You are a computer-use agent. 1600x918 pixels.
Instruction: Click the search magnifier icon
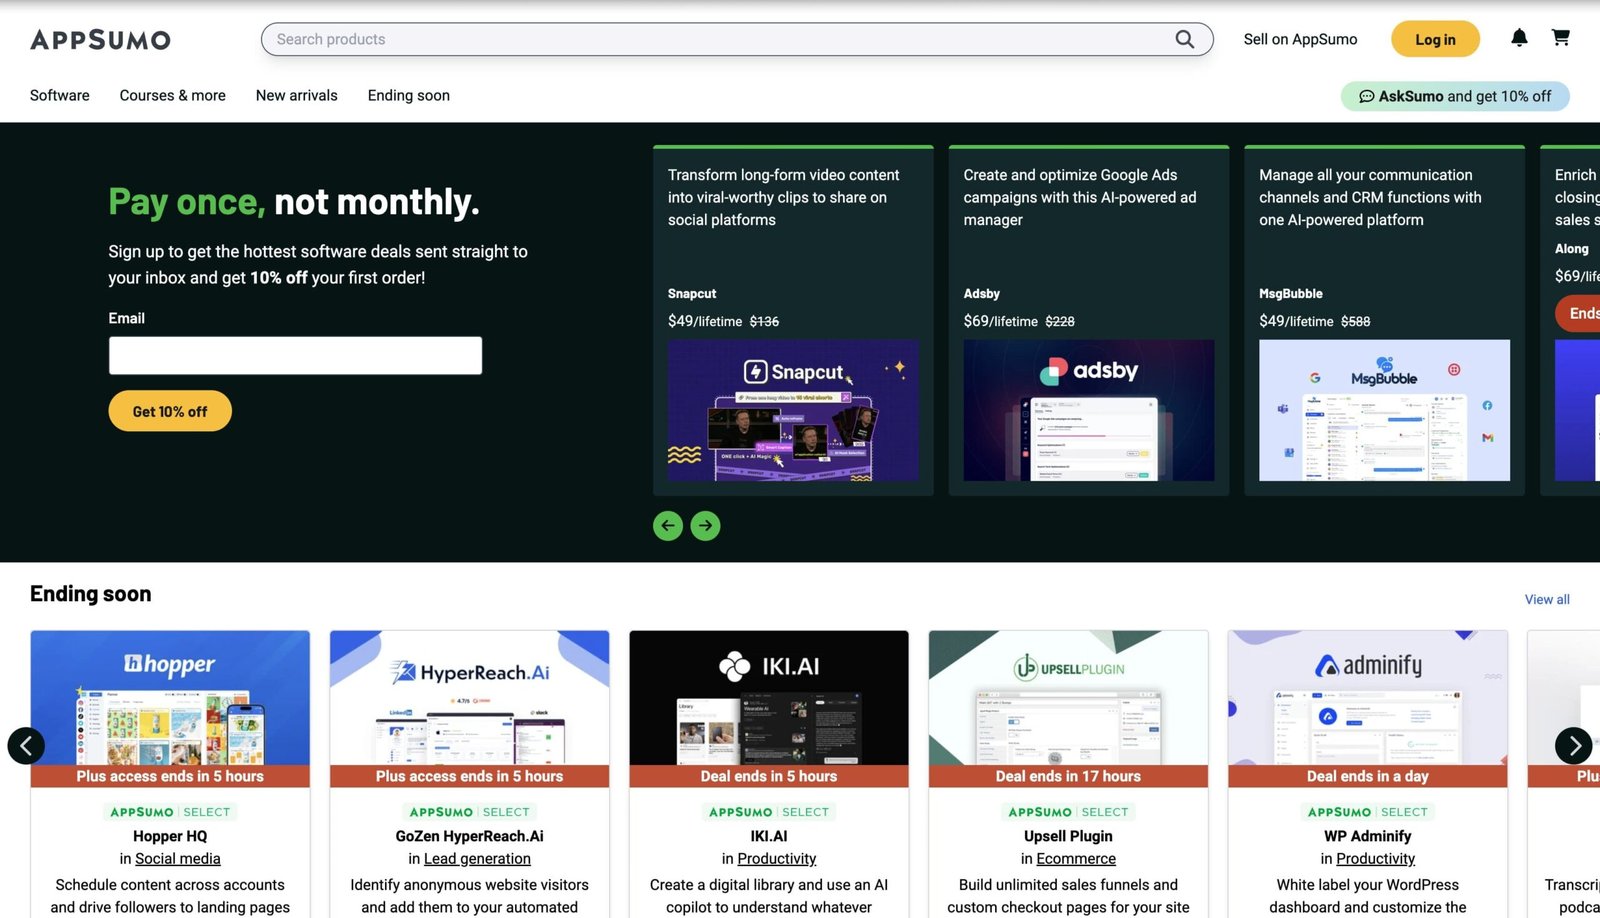(x=1184, y=39)
